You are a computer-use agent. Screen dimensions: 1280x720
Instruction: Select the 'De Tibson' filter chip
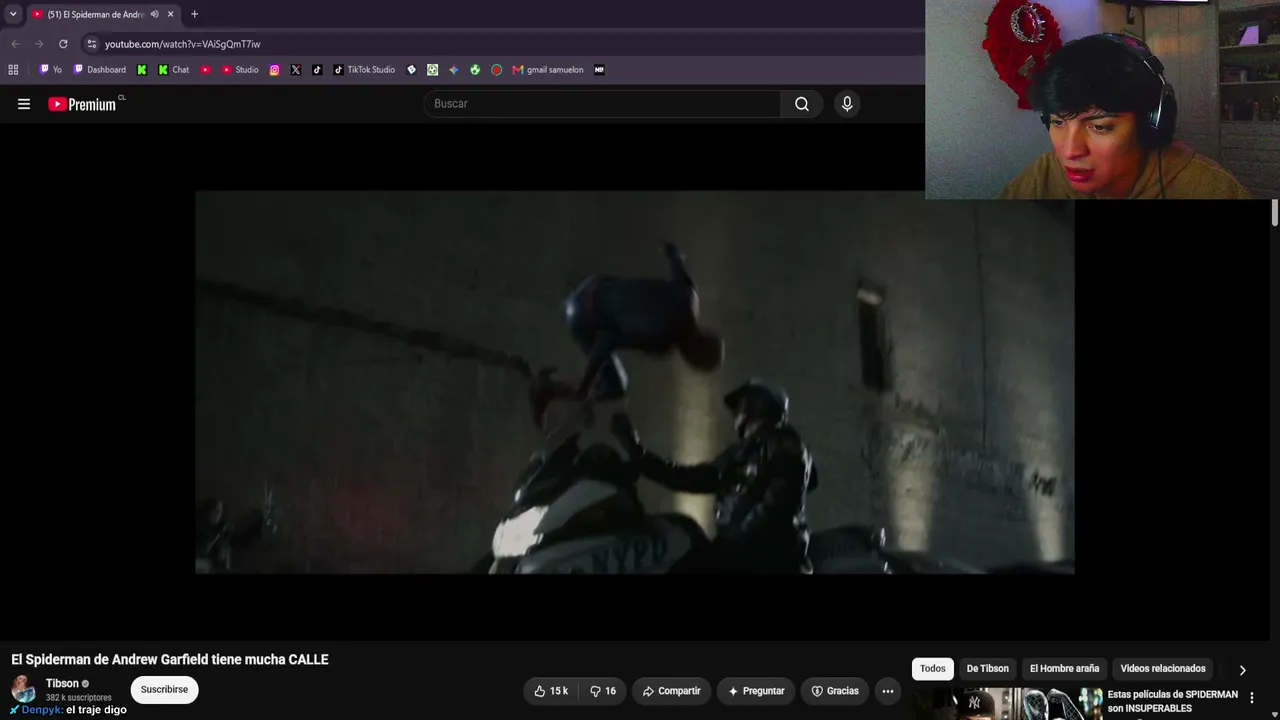[x=987, y=669]
